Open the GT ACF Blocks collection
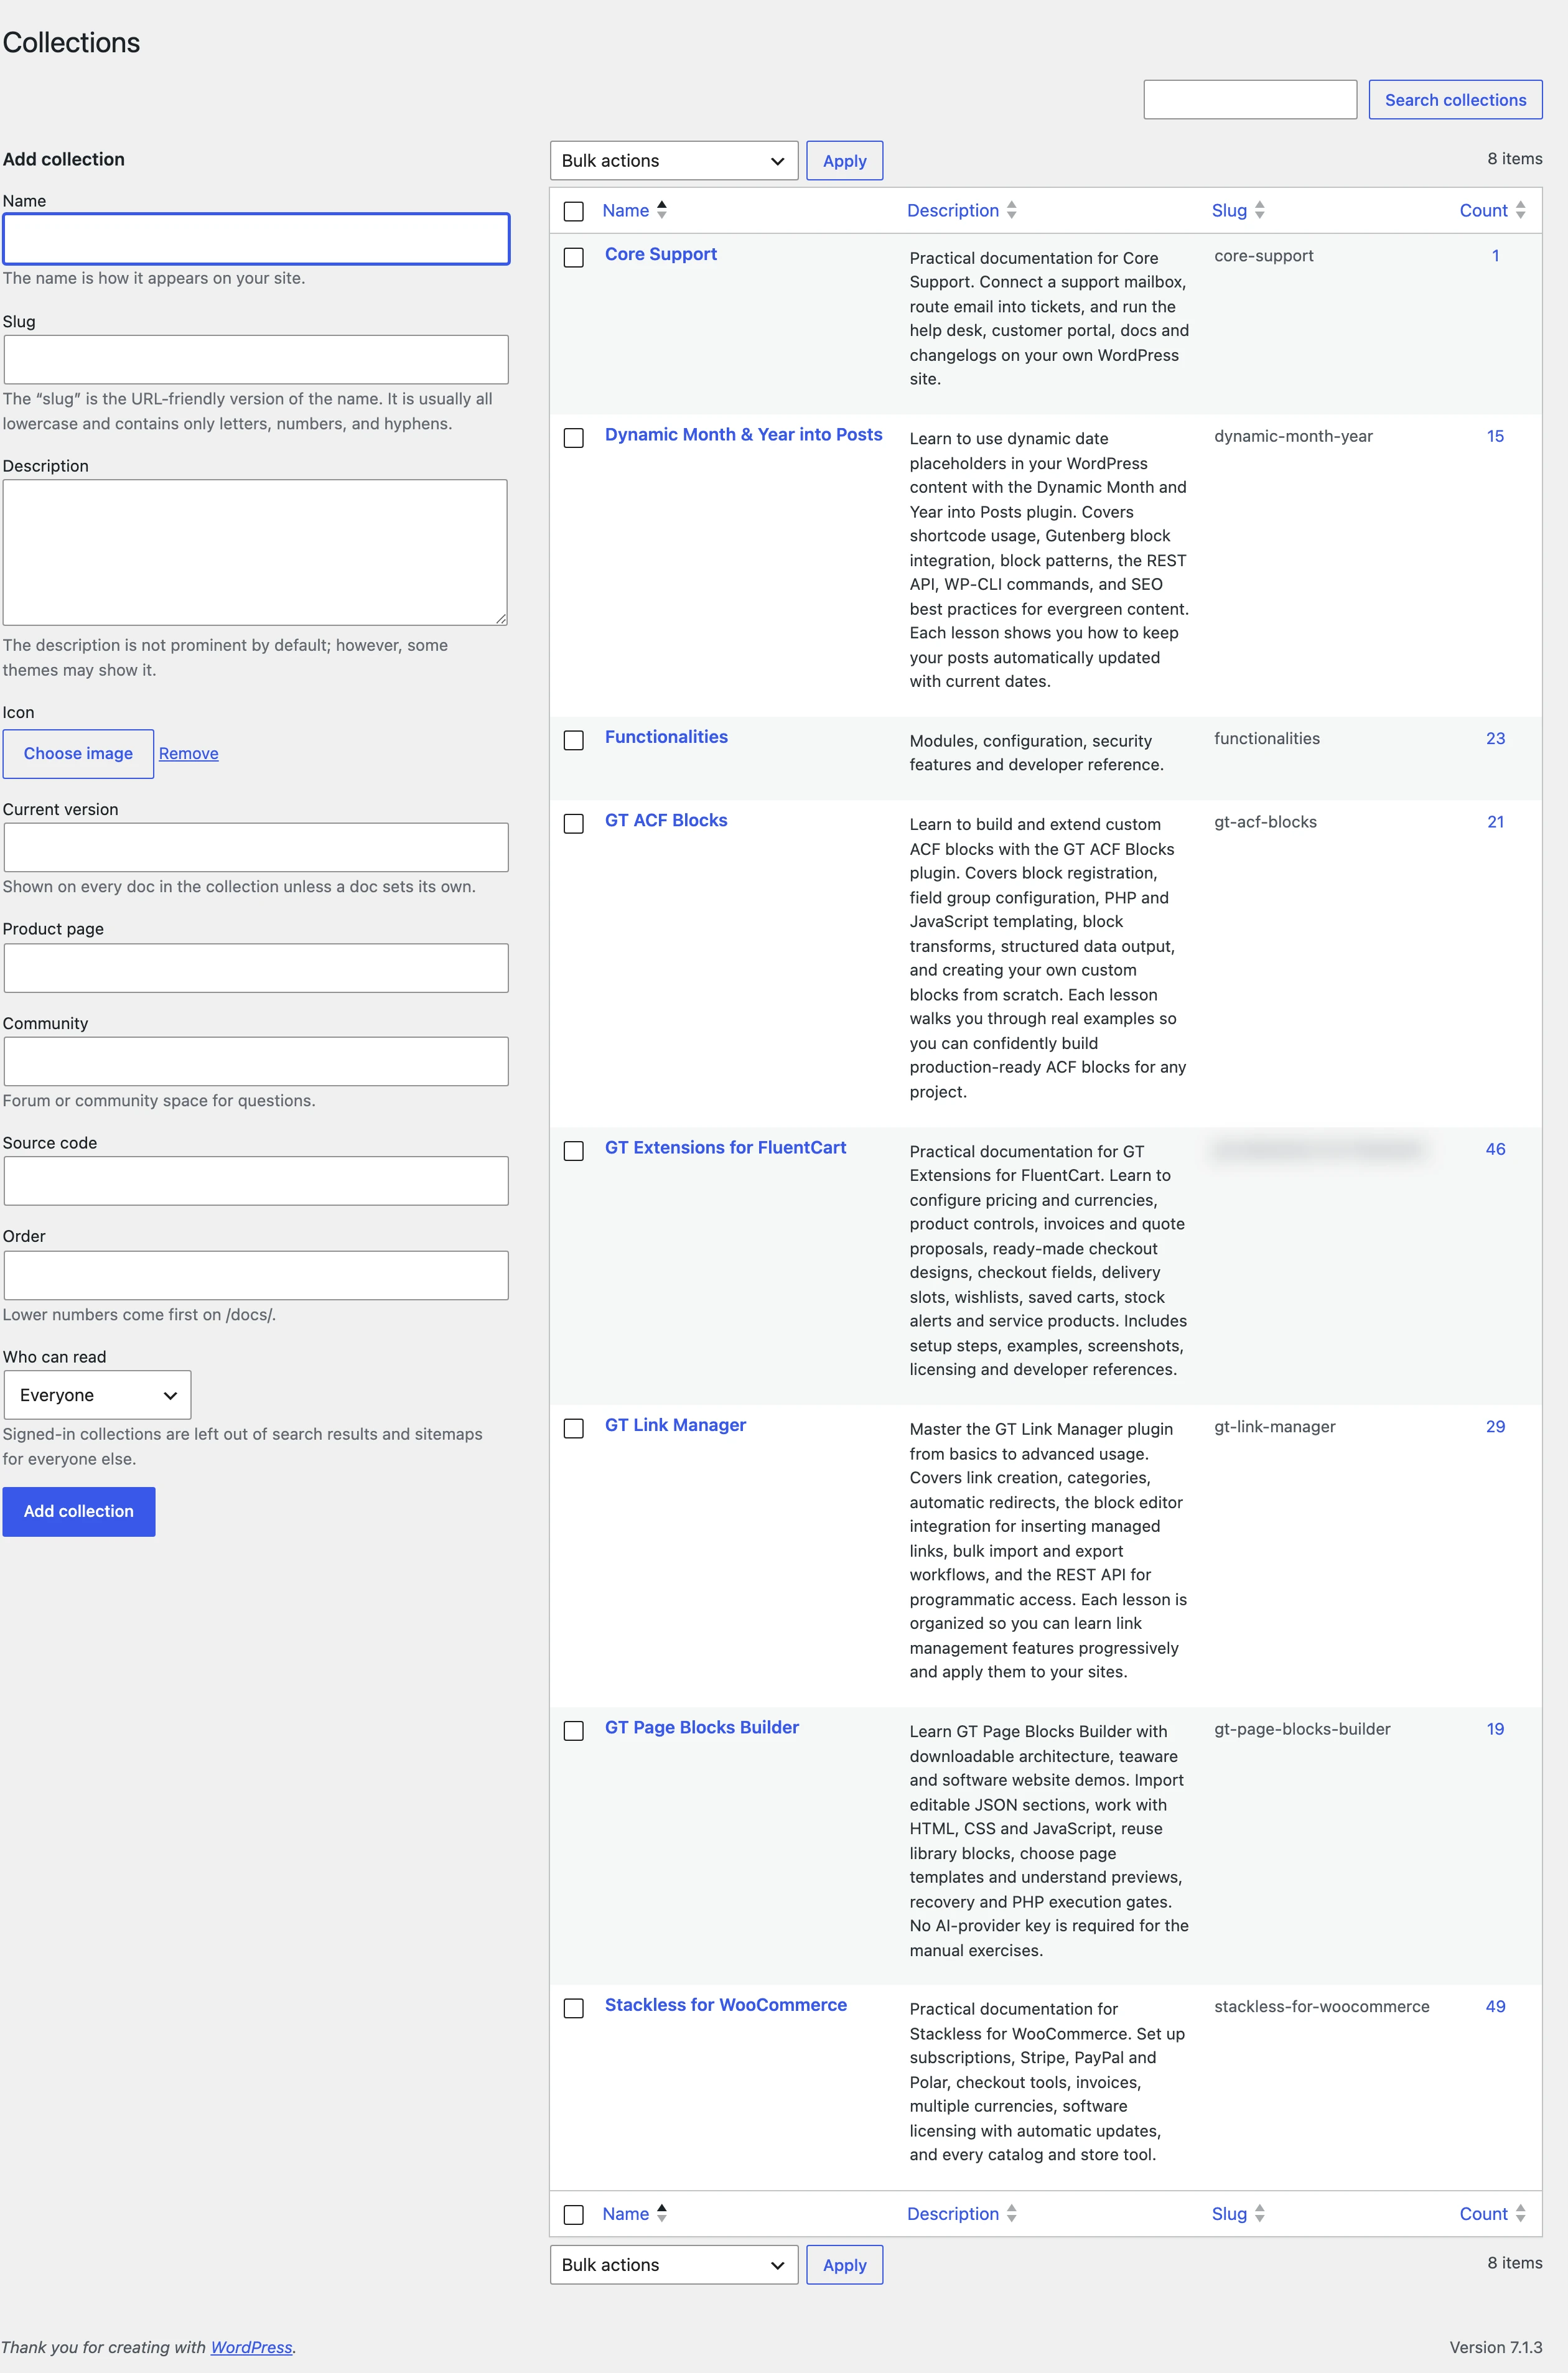 [x=666, y=820]
